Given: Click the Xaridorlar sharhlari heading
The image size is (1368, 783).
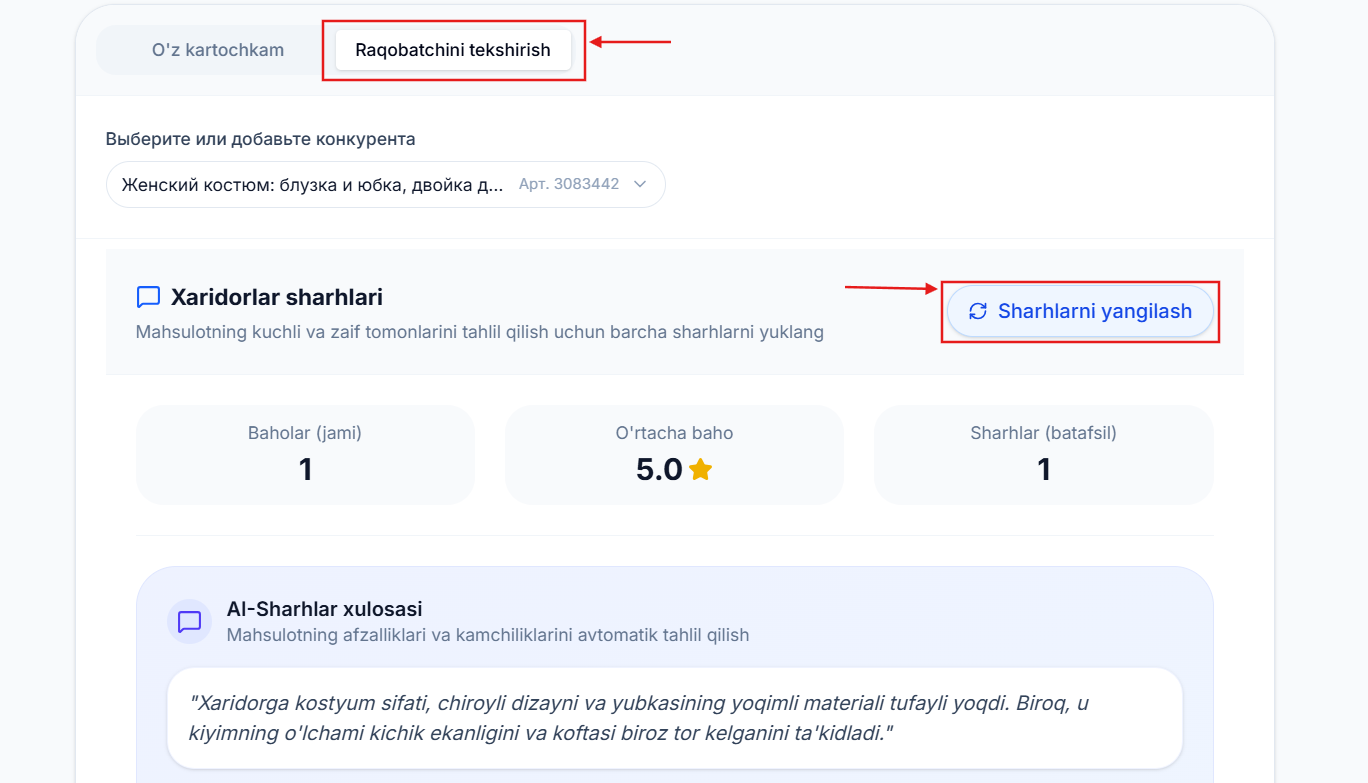Looking at the screenshot, I should pos(277,297).
